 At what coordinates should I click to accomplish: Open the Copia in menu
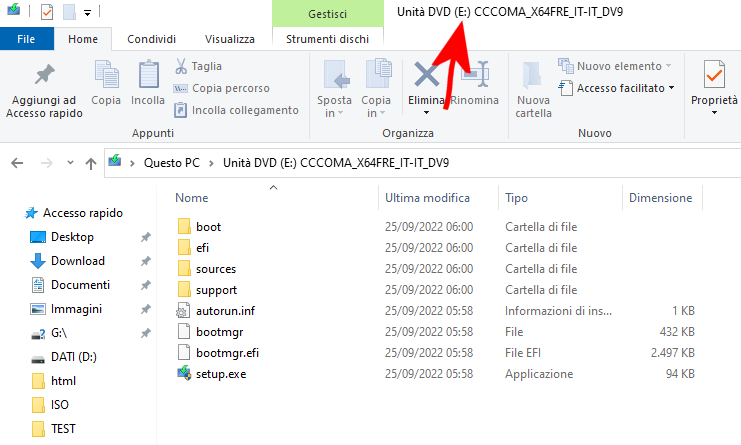pyautogui.click(x=376, y=88)
